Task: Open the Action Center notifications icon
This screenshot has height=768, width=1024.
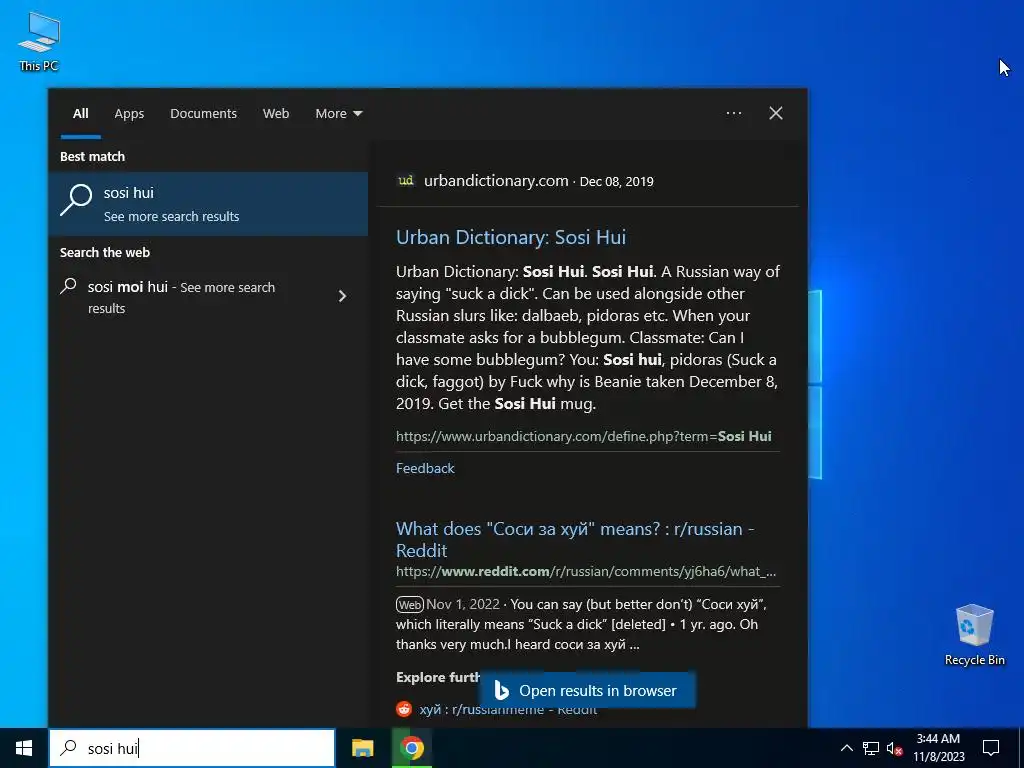Action: coord(991,748)
